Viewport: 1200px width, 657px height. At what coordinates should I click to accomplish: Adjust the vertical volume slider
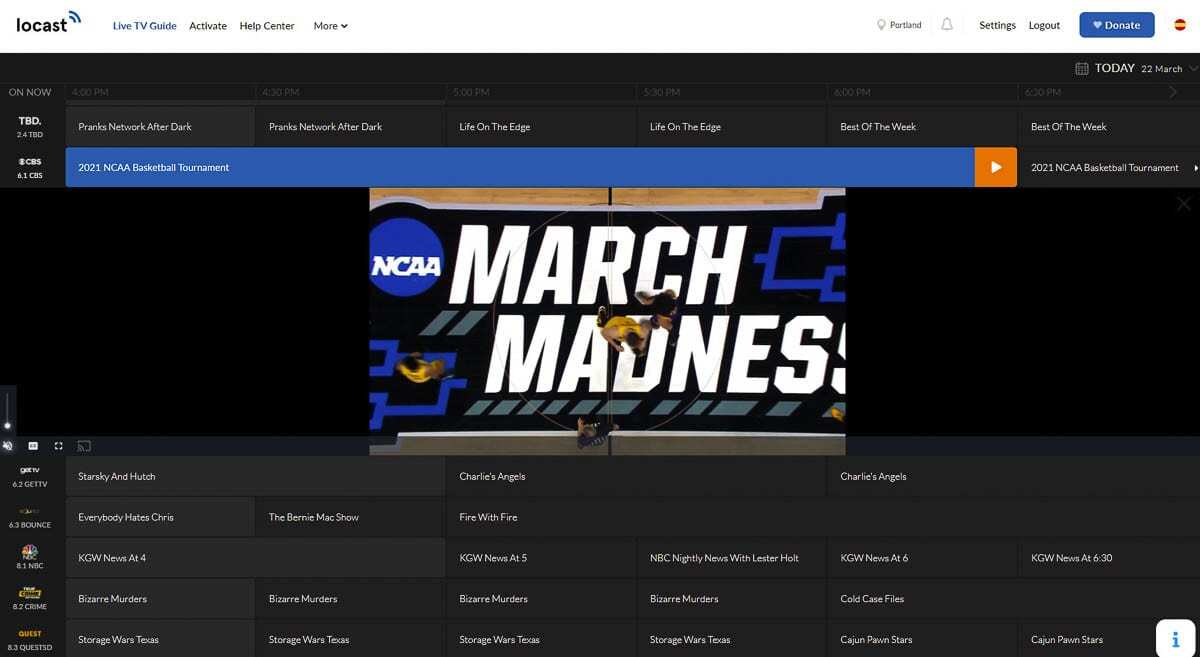(x=8, y=410)
